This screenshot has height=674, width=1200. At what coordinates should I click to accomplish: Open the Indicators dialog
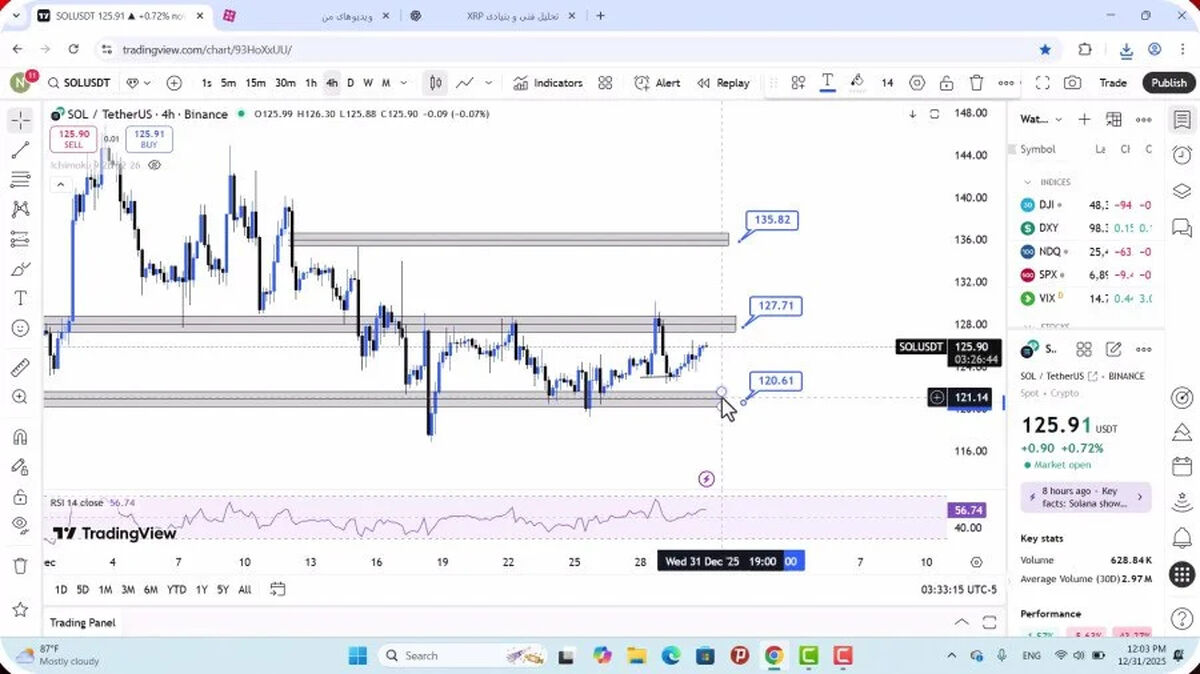tap(548, 83)
